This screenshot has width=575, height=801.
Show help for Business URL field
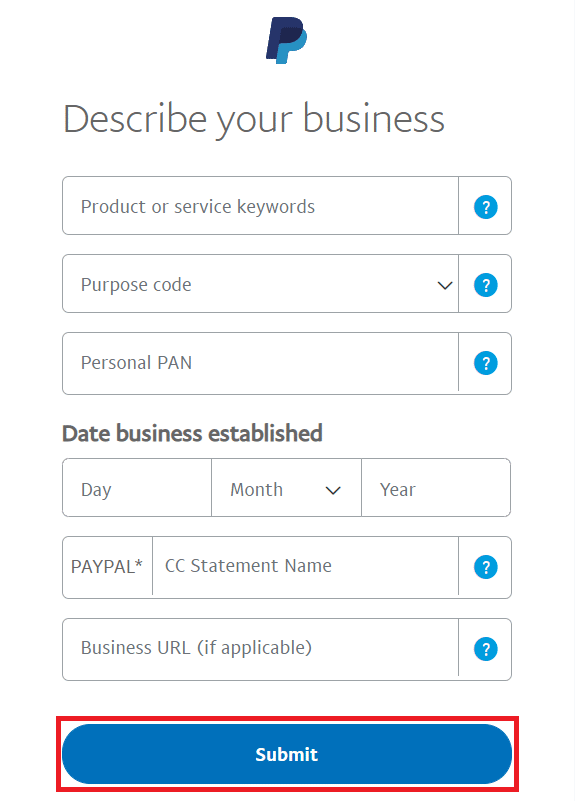(x=486, y=649)
